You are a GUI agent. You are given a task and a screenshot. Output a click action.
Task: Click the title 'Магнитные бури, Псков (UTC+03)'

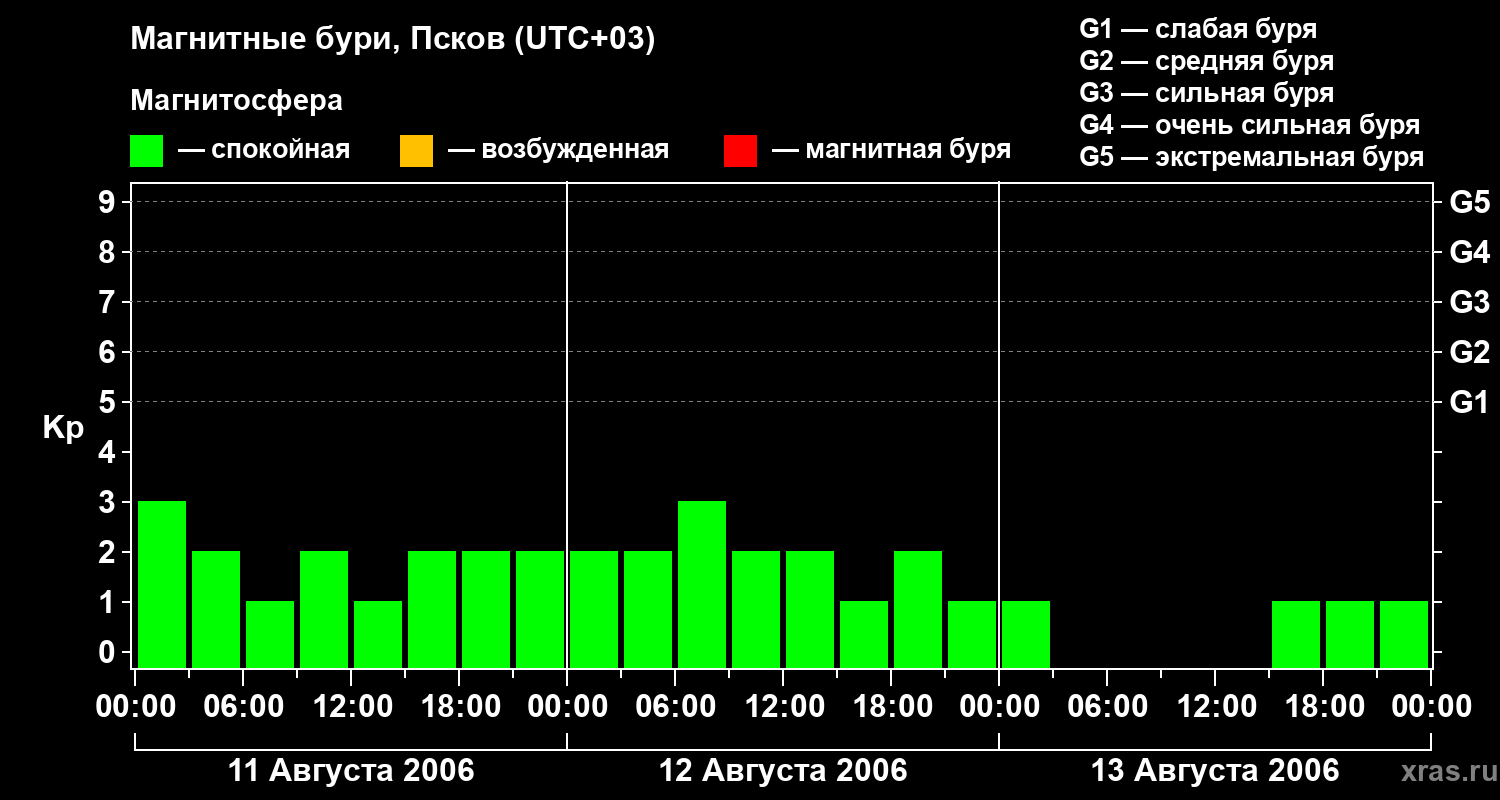(x=393, y=40)
